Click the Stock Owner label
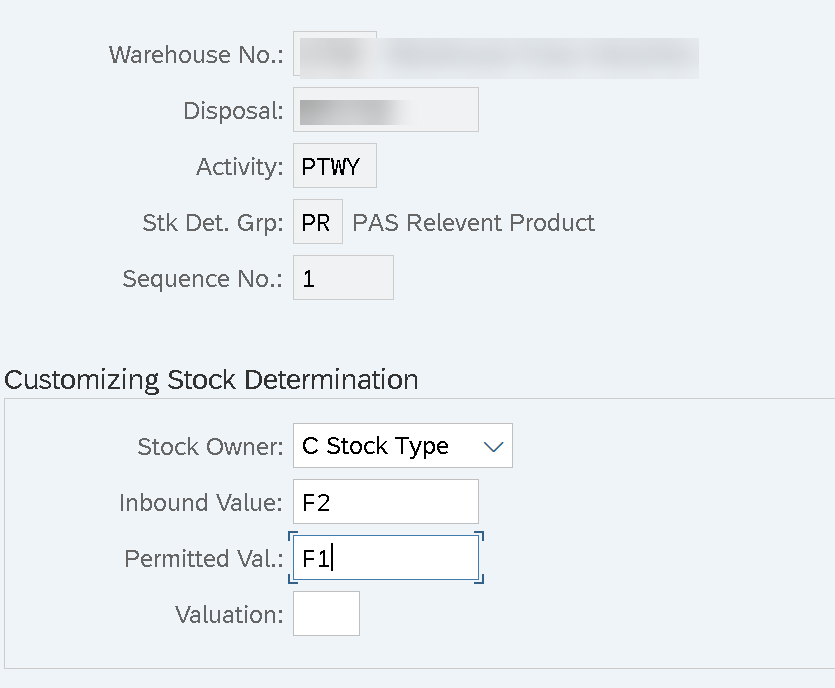The height and width of the screenshot is (688, 835). [210, 446]
